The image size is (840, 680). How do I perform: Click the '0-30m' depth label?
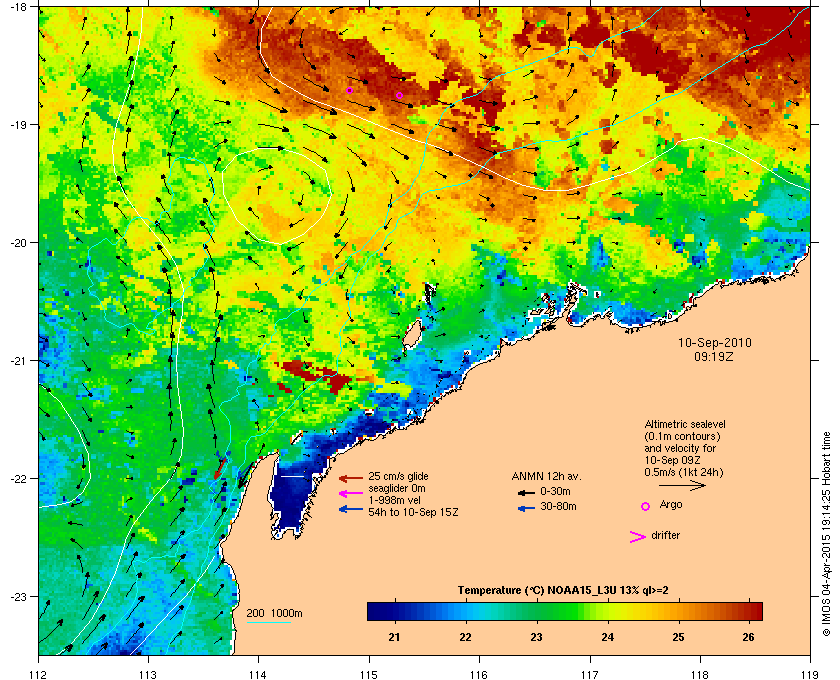[556, 491]
